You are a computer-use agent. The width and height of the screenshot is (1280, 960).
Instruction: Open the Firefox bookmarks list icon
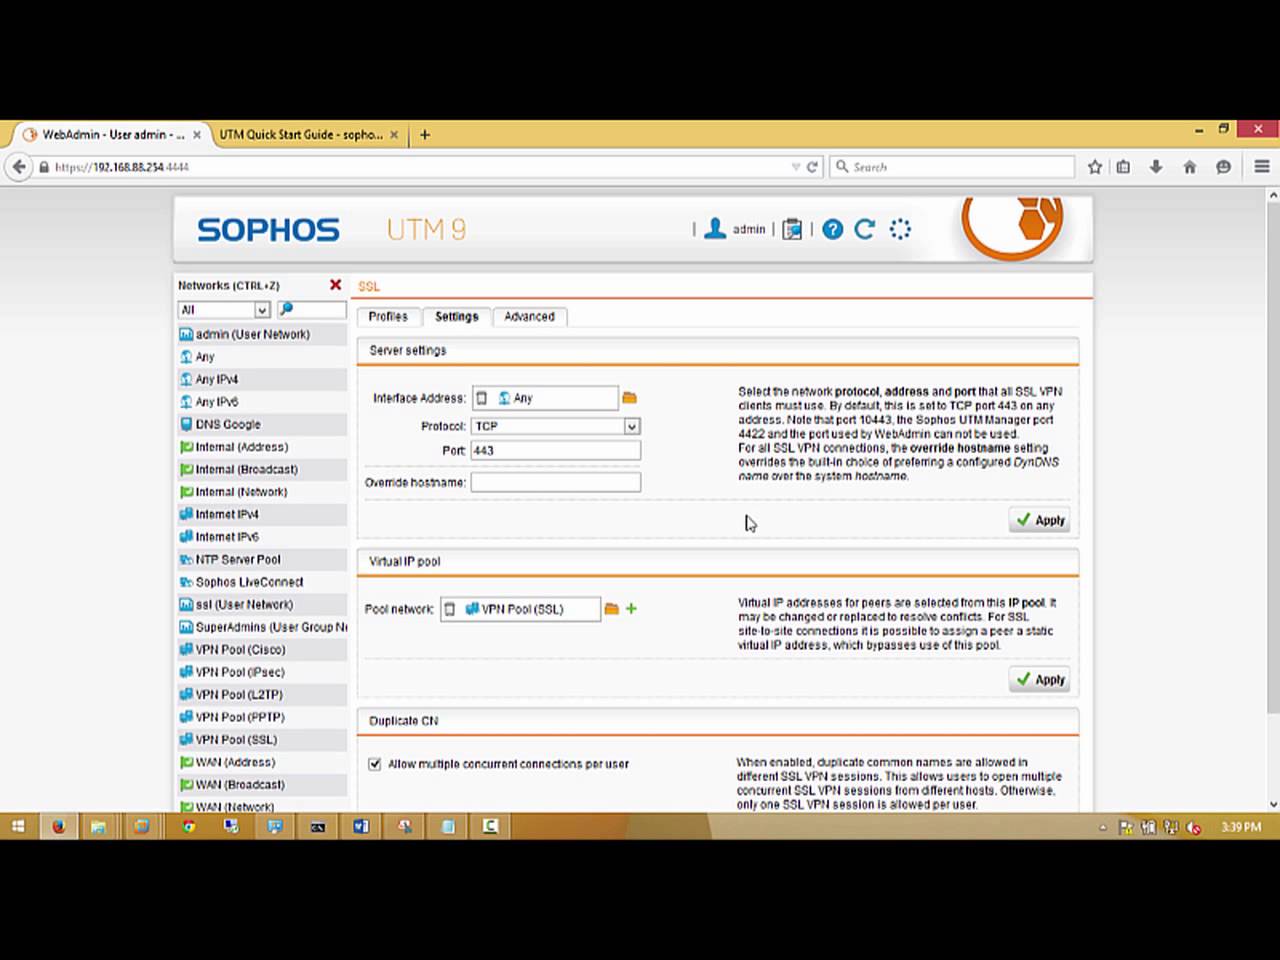point(1123,167)
